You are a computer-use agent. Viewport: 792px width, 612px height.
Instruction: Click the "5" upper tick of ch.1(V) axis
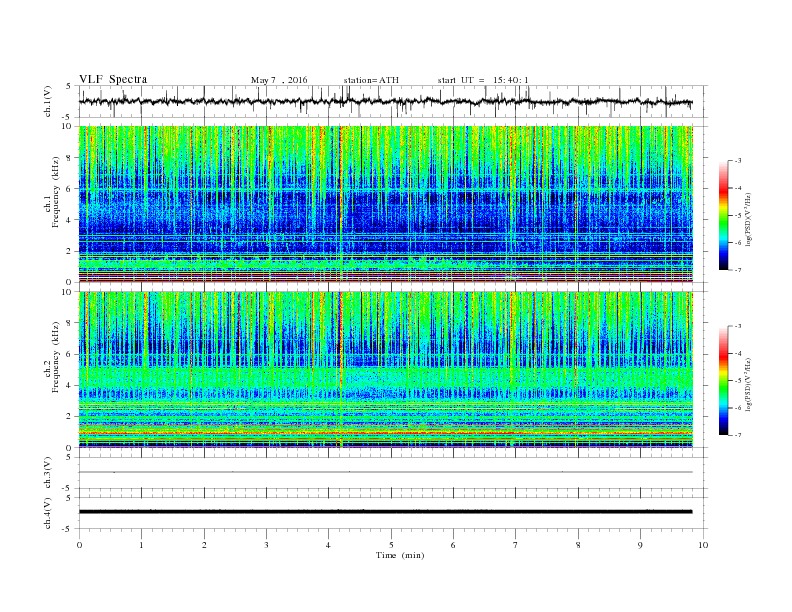coord(69,86)
